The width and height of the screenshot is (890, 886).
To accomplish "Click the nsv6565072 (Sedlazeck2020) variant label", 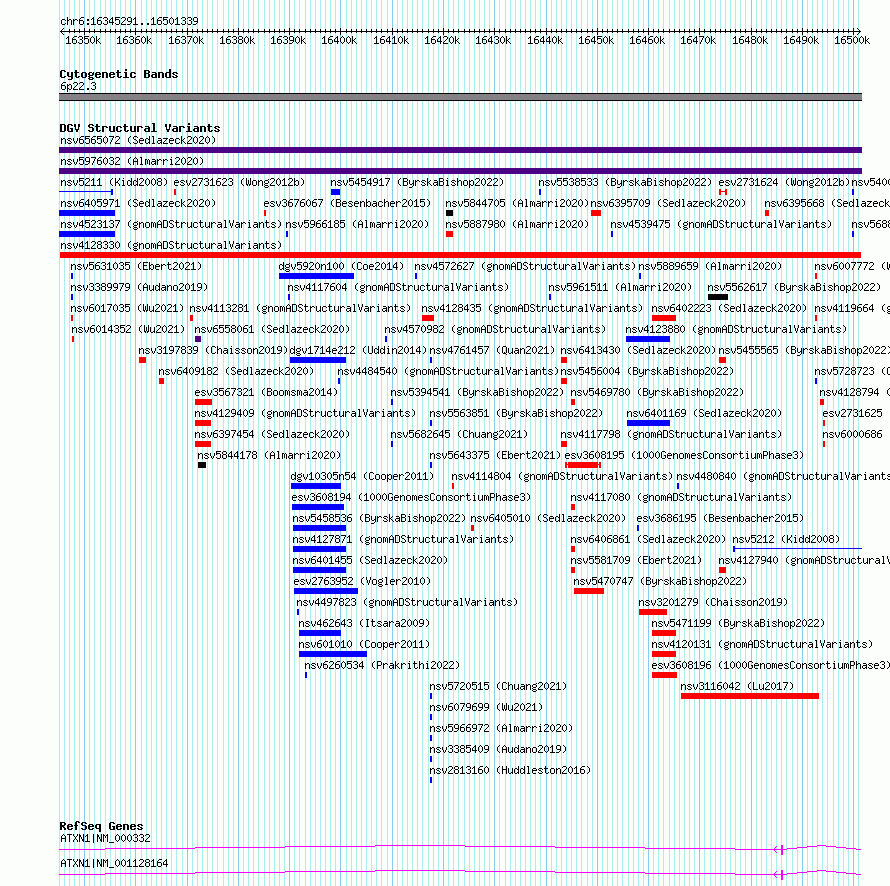I will point(138,140).
